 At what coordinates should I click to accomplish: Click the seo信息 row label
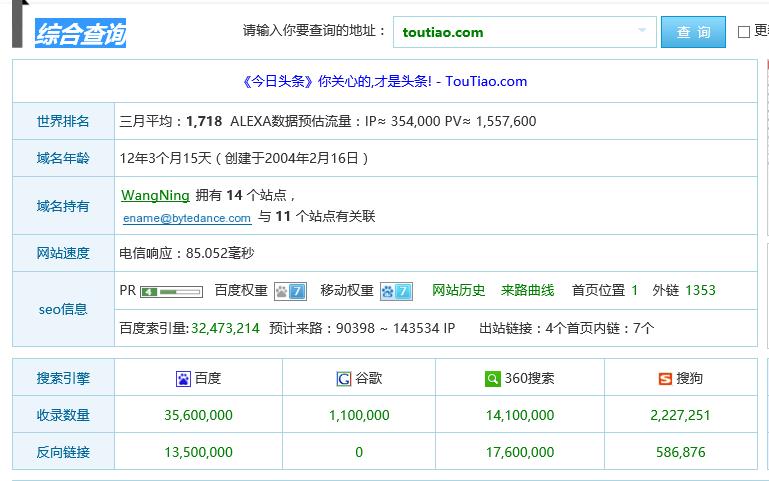coord(63,309)
